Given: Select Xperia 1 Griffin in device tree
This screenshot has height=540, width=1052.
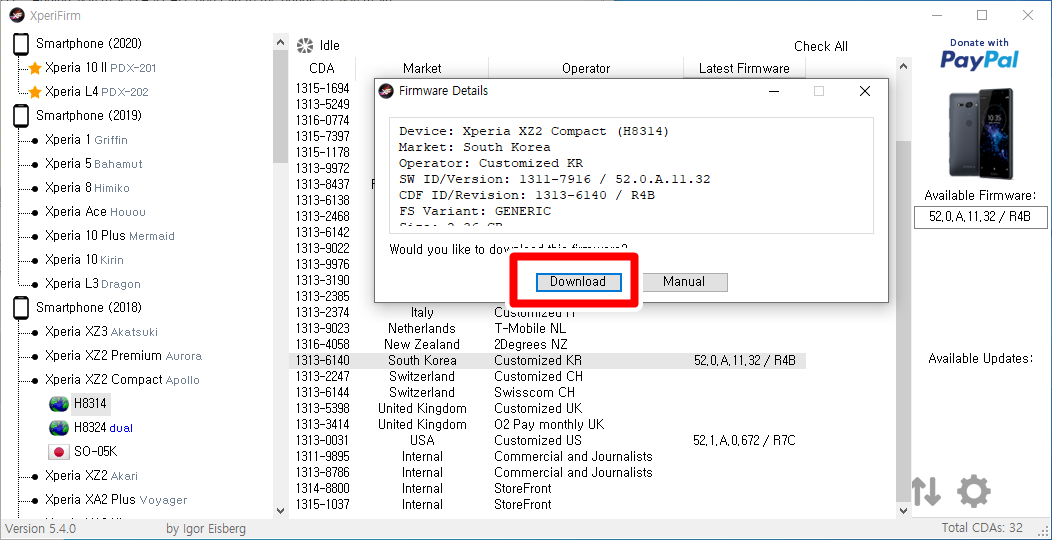Looking at the screenshot, I should [x=86, y=140].
